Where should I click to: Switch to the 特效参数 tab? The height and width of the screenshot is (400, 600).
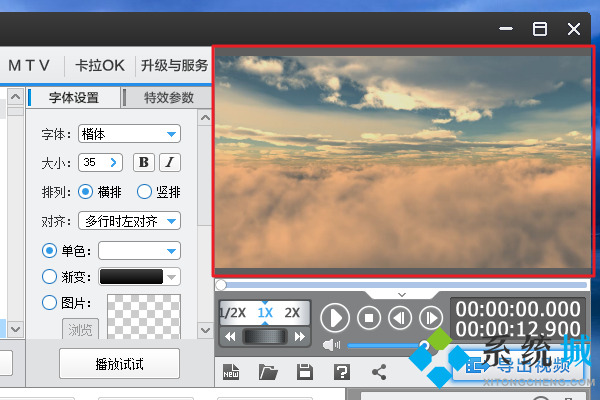coord(168,97)
